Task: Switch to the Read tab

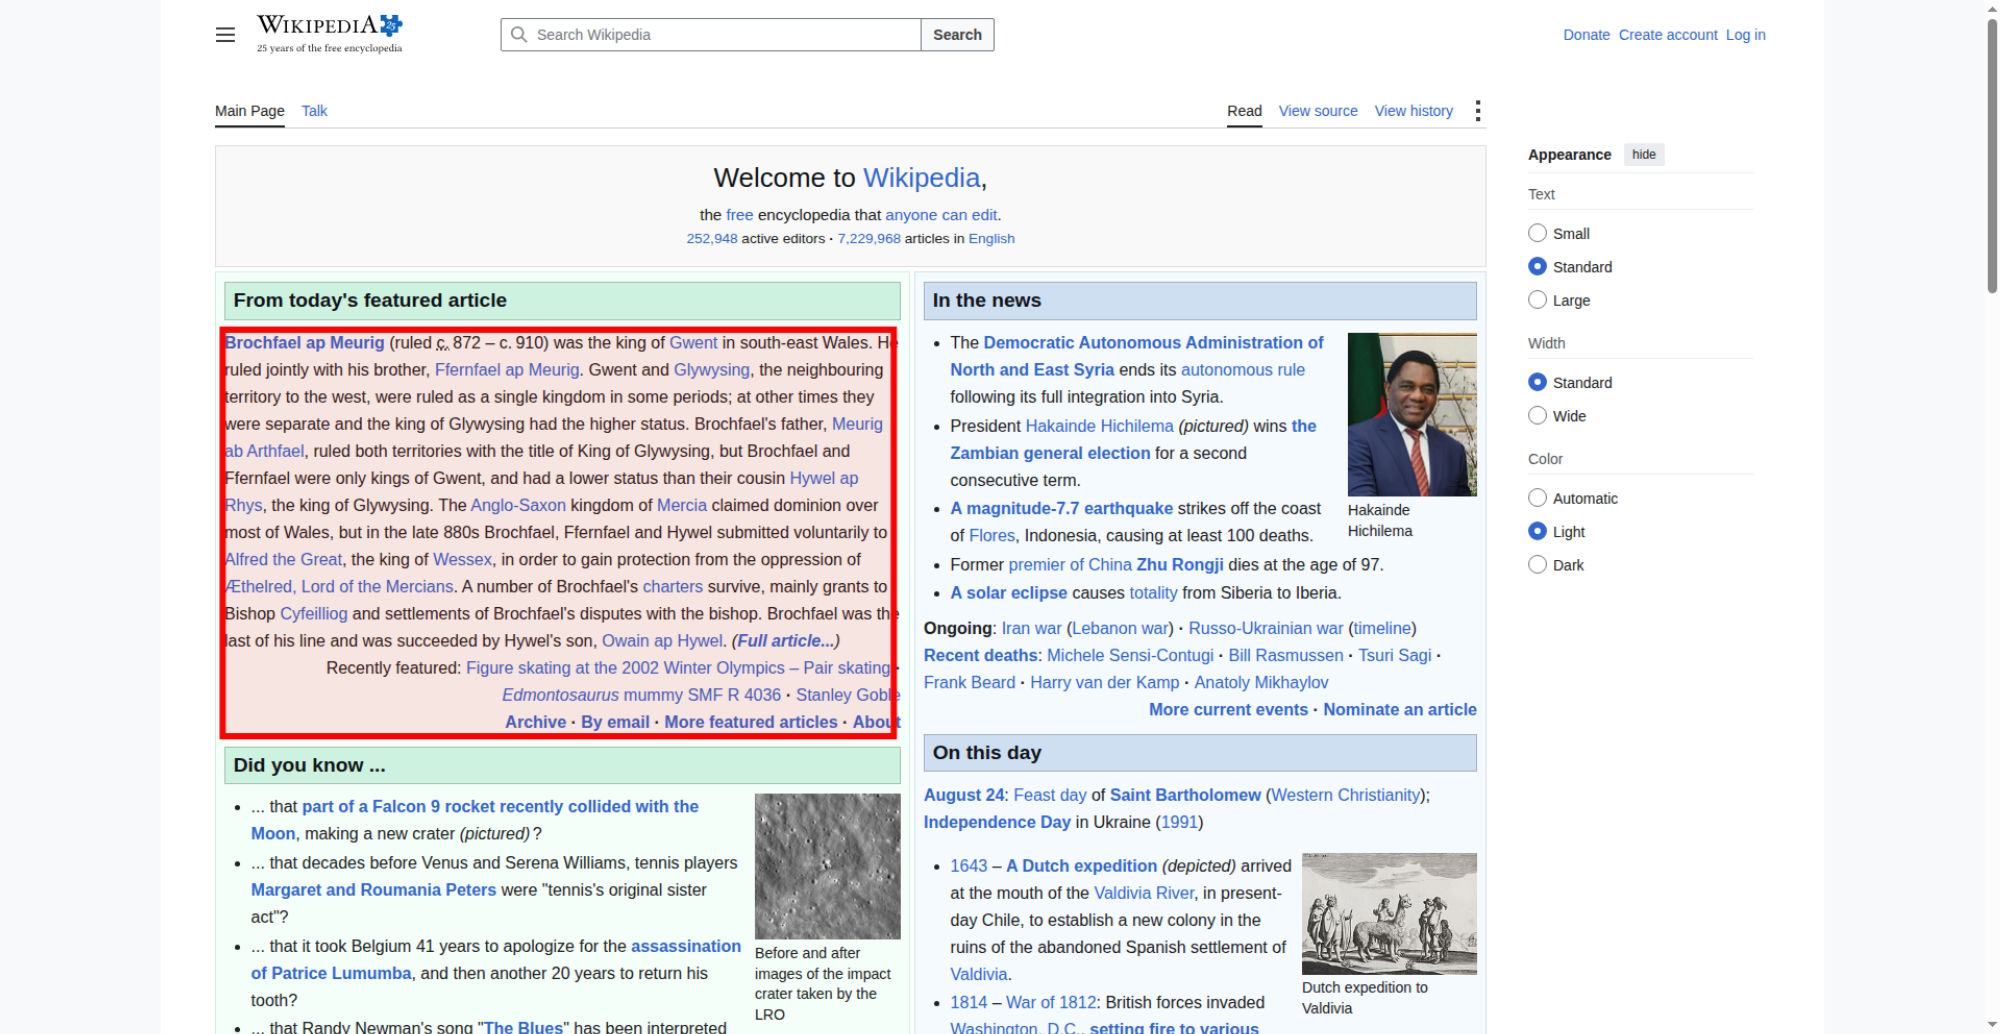Action: point(1244,111)
